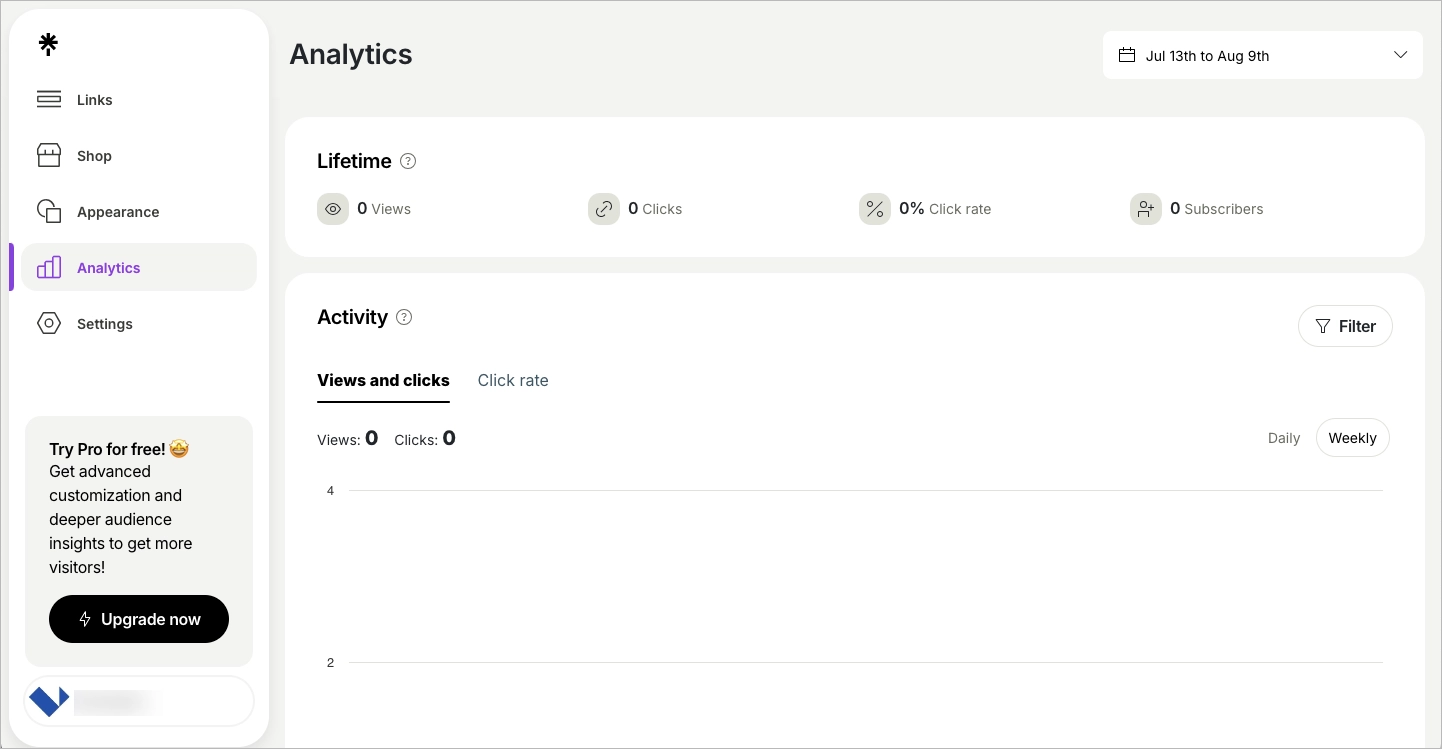Click the eye icon next to Views count

(x=333, y=209)
